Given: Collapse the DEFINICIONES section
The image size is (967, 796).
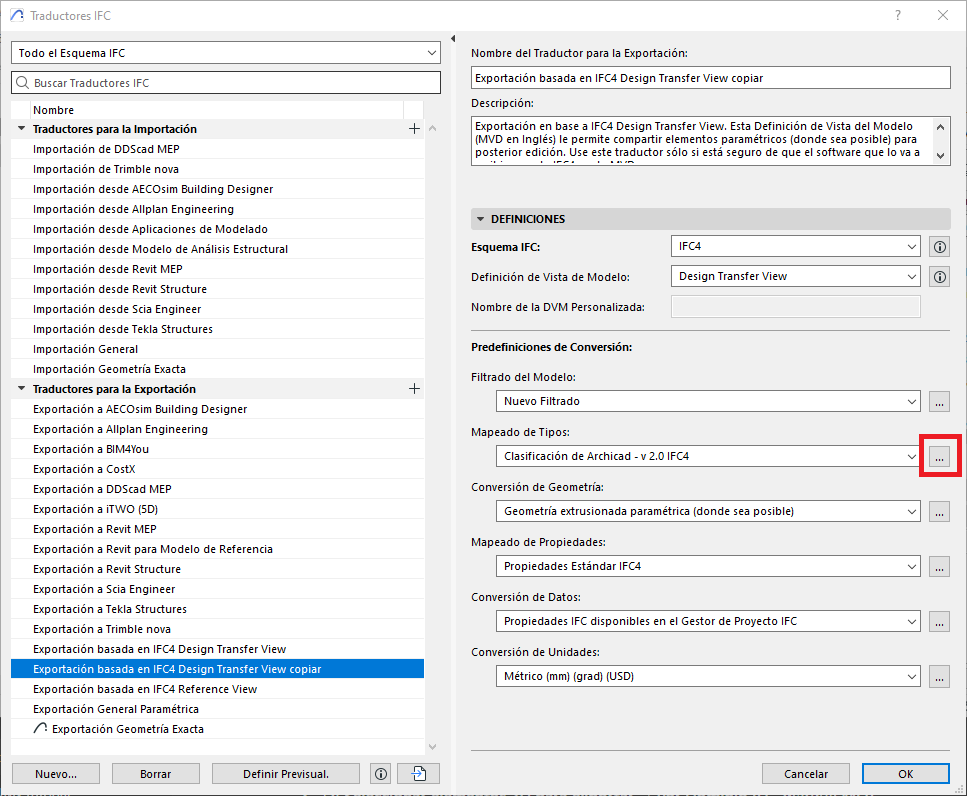Looking at the screenshot, I should [481, 219].
